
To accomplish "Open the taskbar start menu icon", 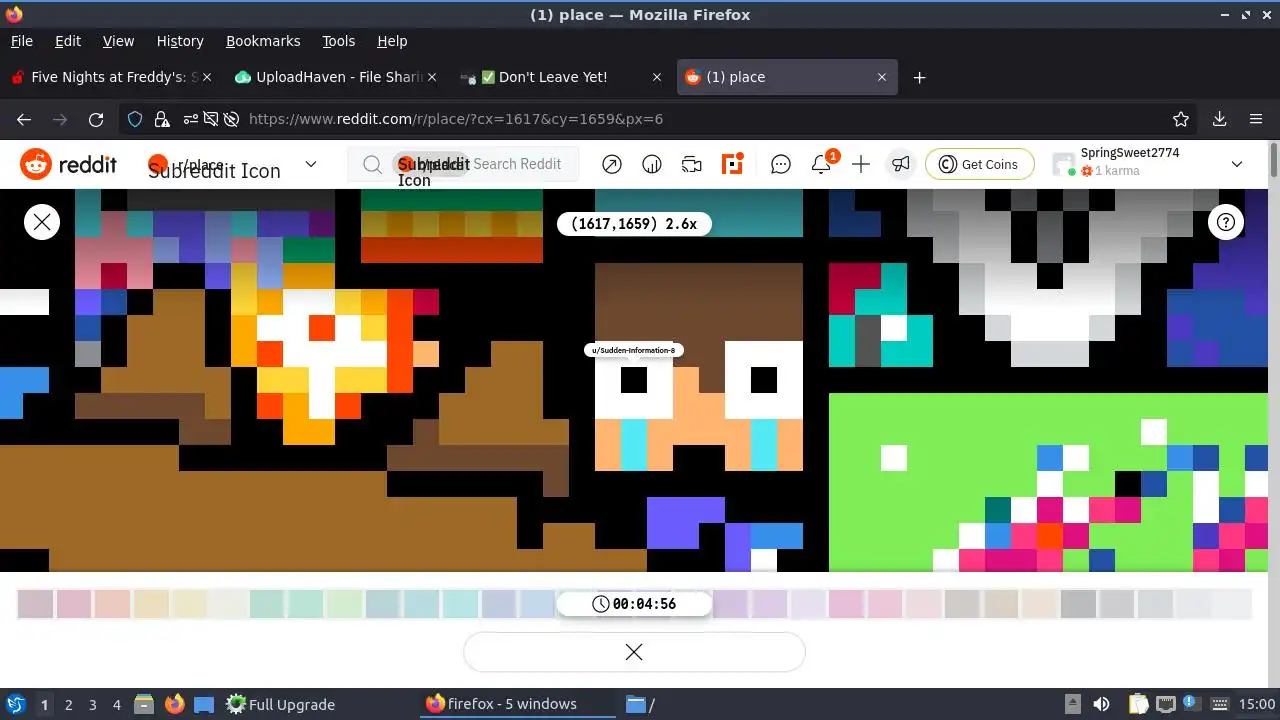I will click(x=15, y=704).
